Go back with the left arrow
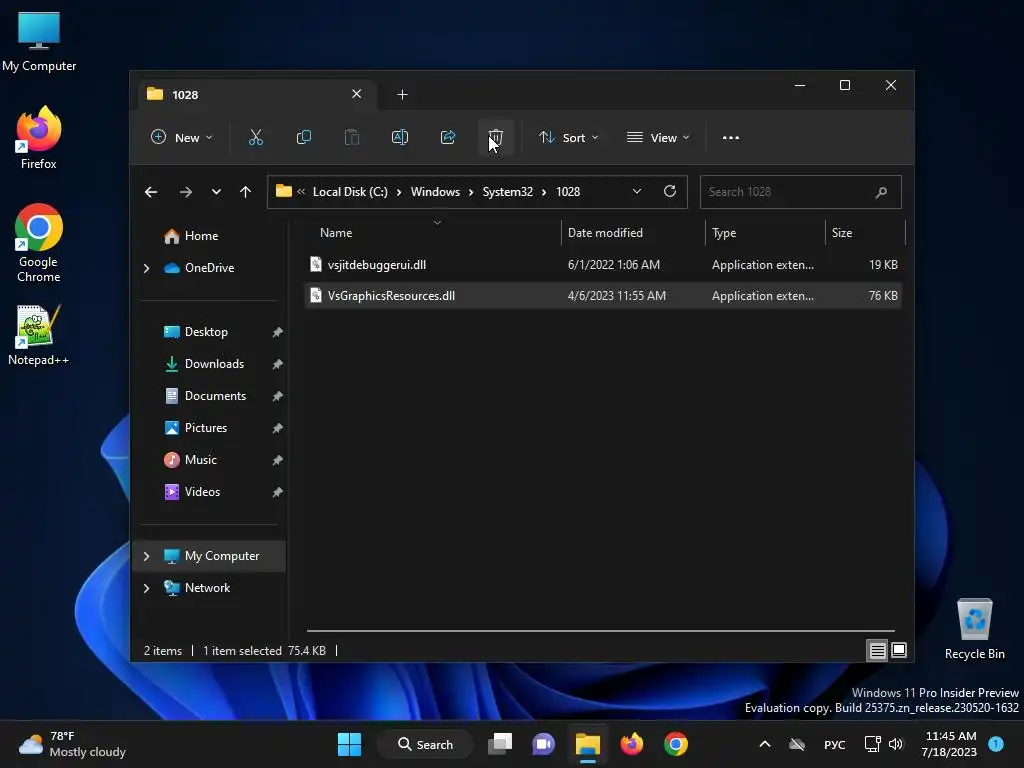 tap(151, 192)
